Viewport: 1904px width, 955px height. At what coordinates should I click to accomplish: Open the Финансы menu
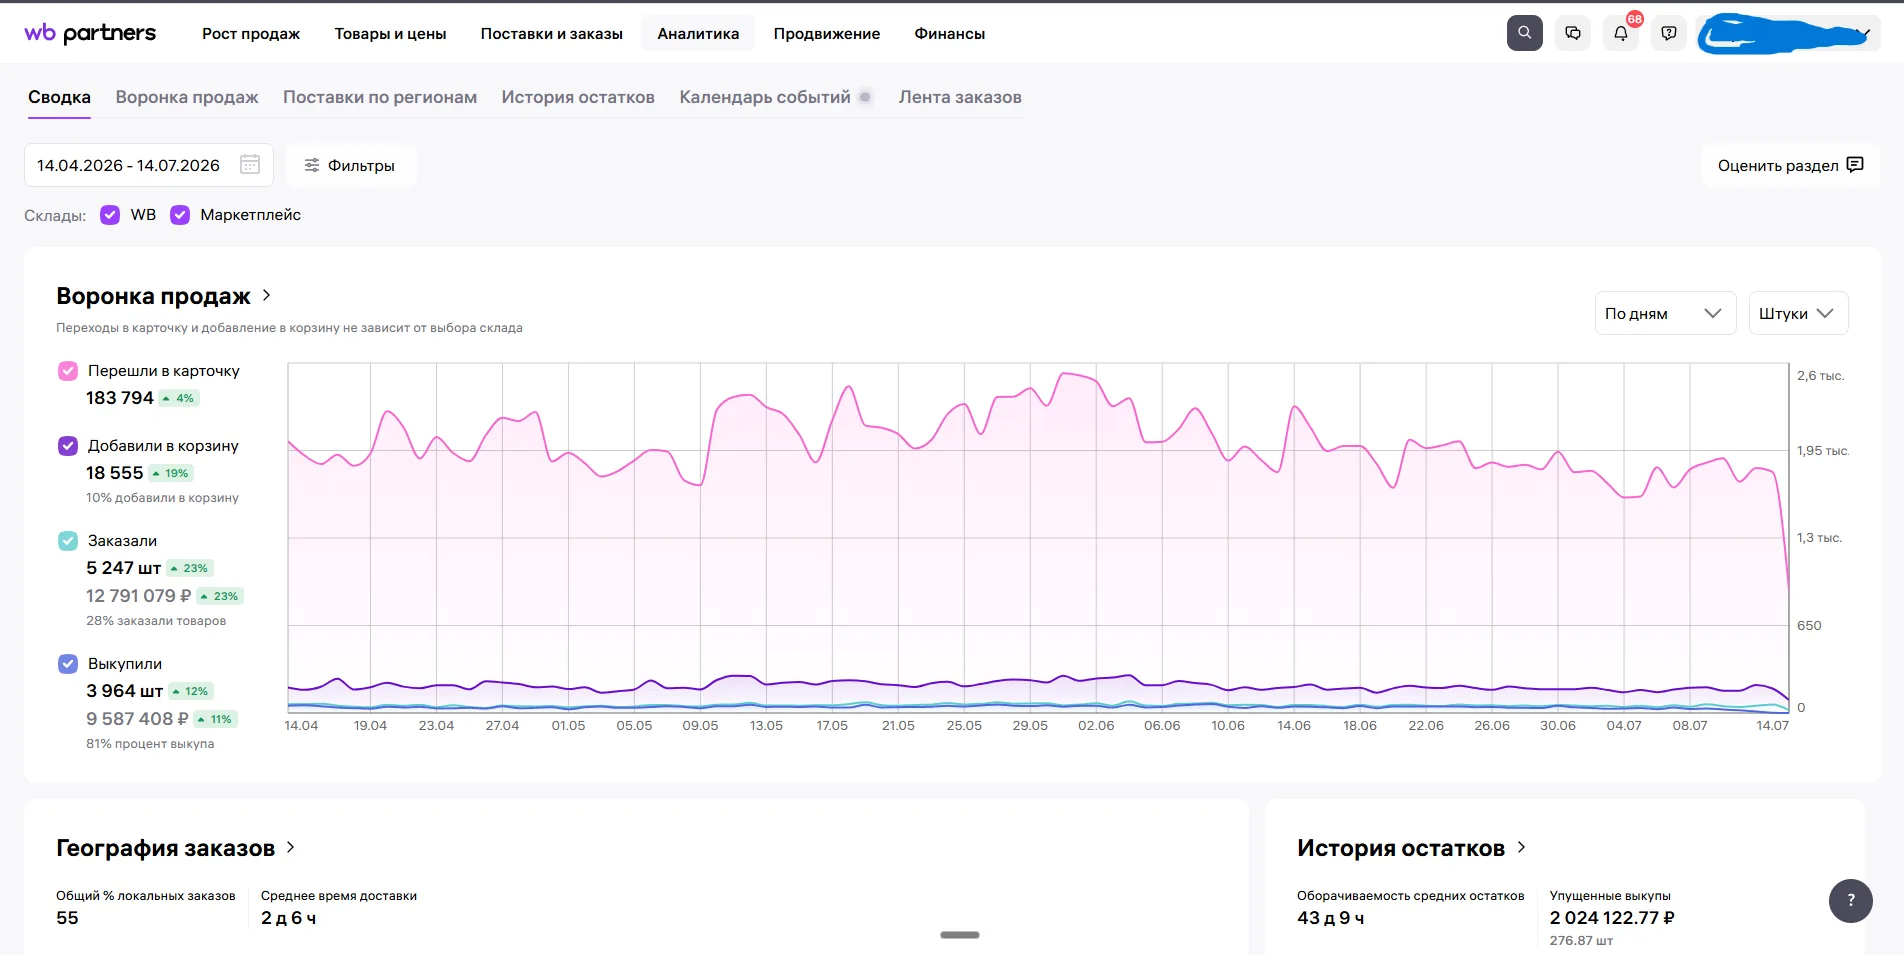pyautogui.click(x=949, y=34)
